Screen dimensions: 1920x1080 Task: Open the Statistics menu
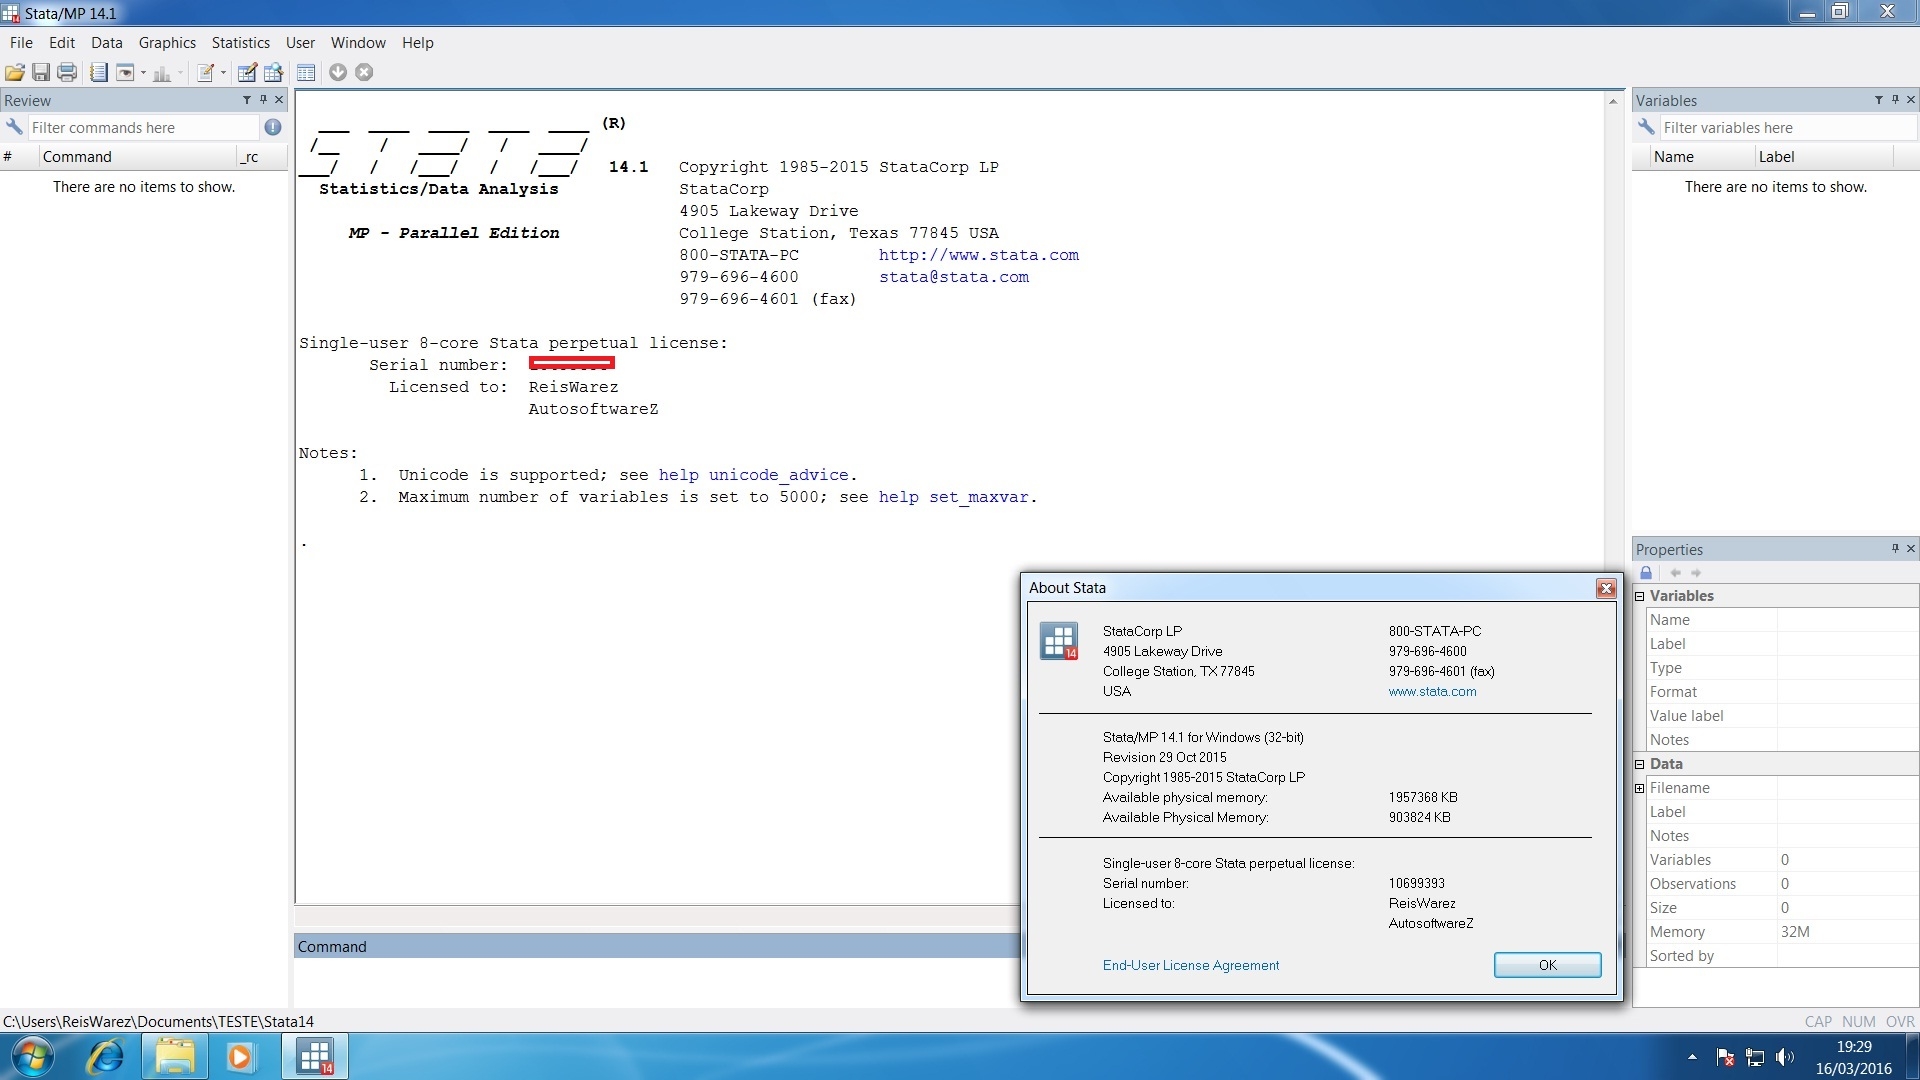pyautogui.click(x=241, y=43)
